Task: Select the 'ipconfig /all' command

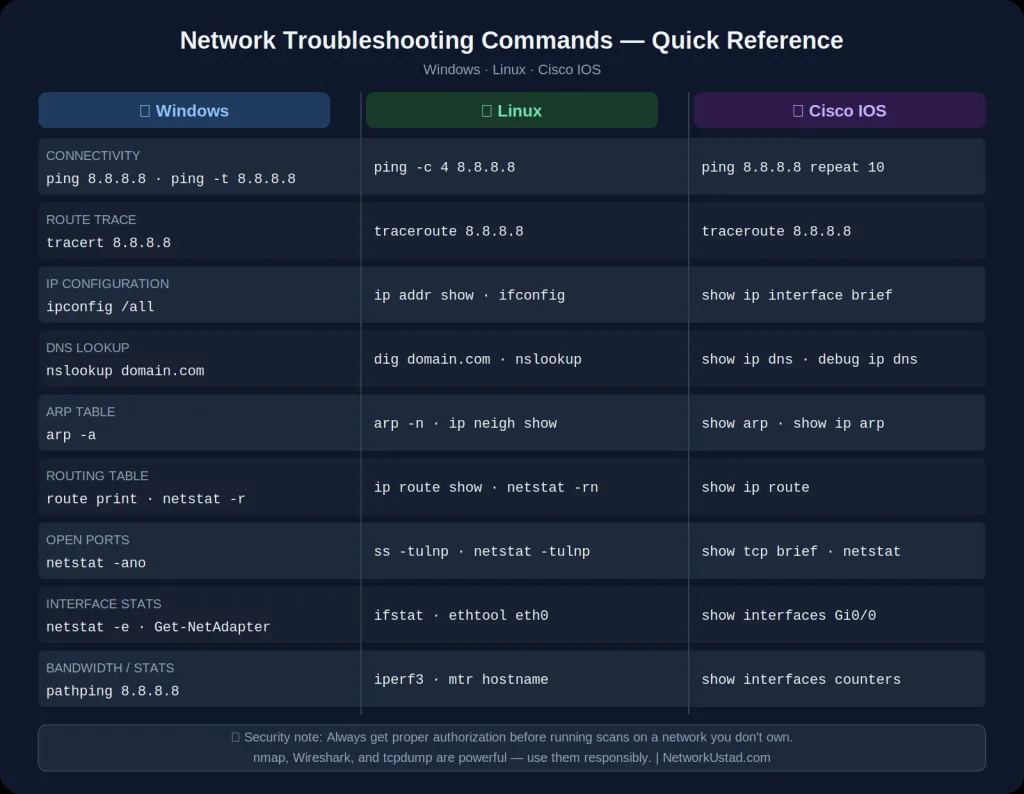Action: point(100,306)
